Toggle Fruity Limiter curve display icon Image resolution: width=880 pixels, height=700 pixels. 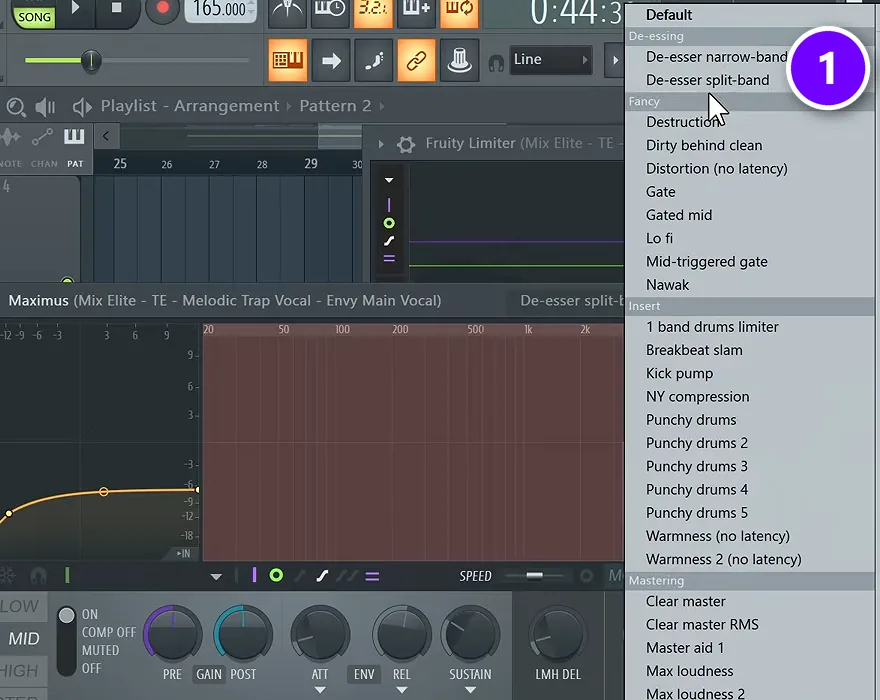[x=389, y=241]
